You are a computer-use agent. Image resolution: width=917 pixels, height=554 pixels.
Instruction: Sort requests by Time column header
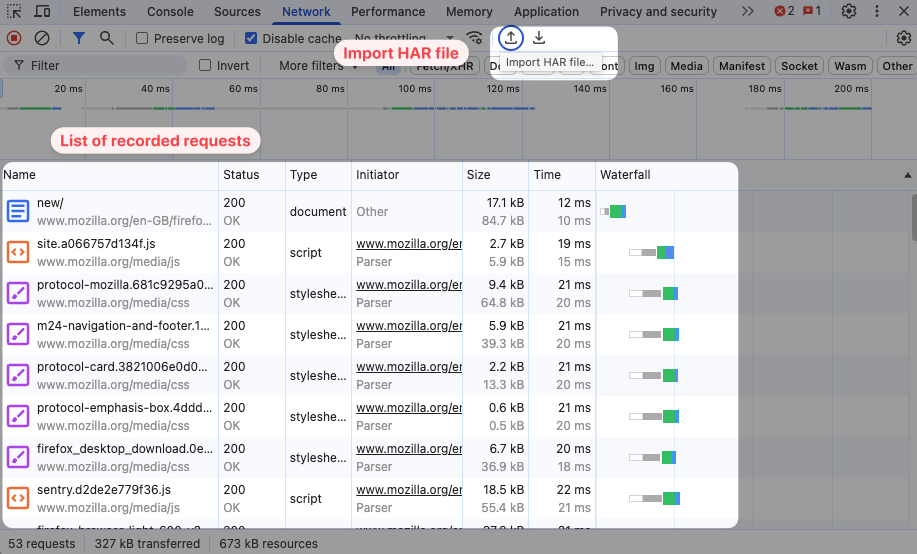562,175
